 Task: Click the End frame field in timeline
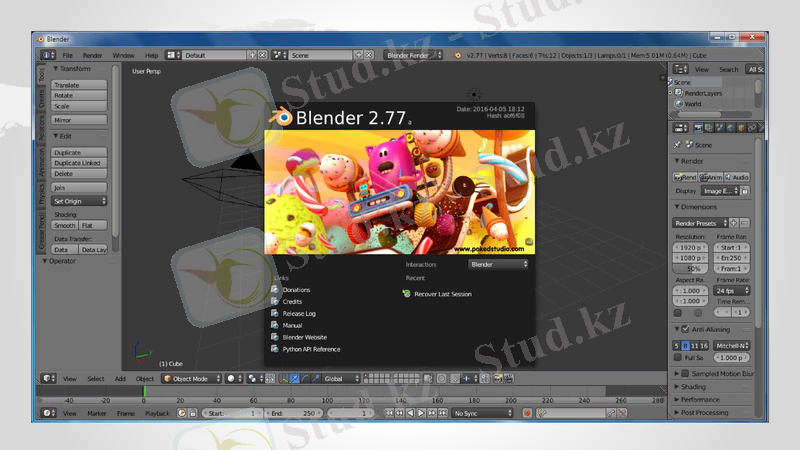[294, 412]
